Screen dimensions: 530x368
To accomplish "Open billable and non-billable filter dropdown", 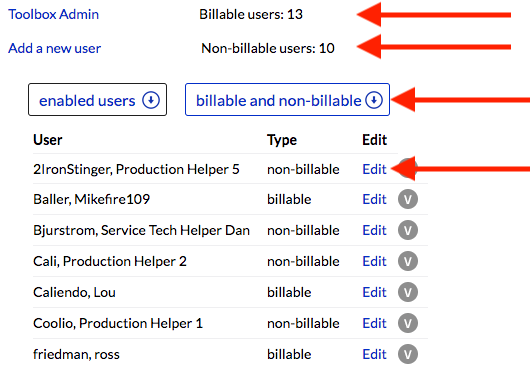I will tap(287, 100).
